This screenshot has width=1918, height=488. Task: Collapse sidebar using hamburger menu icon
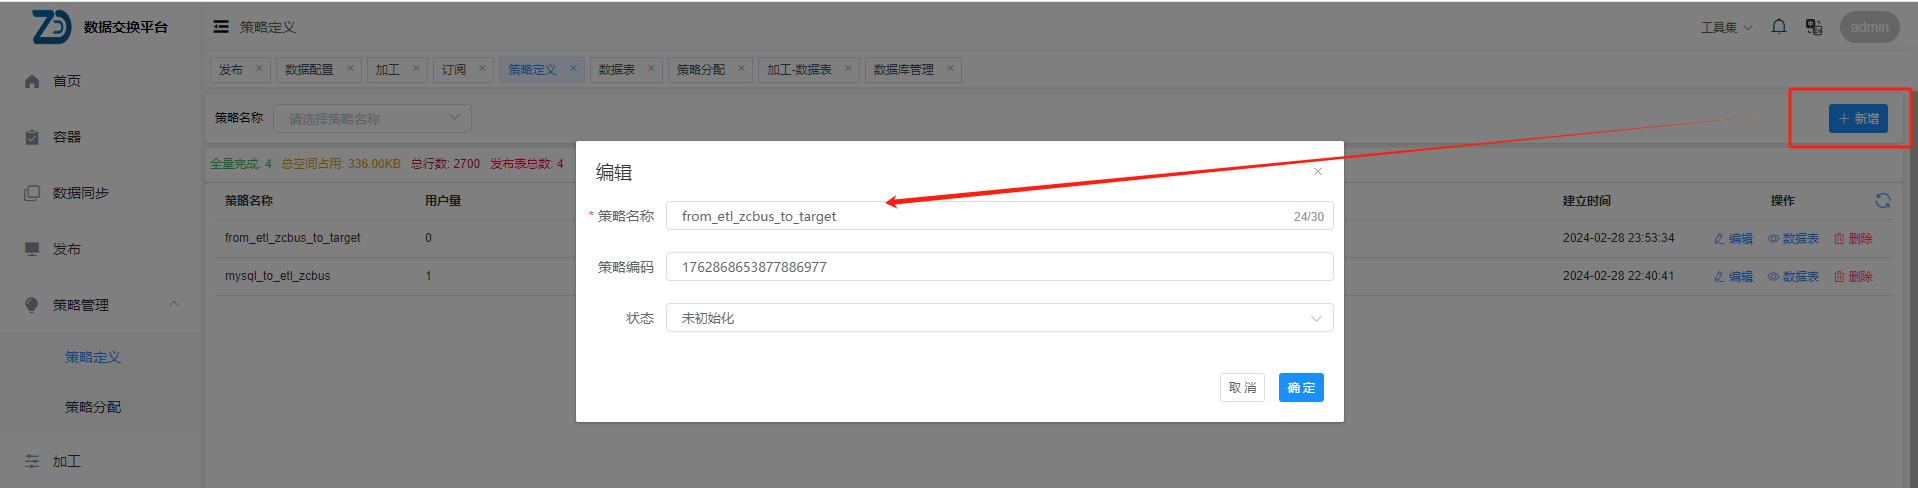221,27
